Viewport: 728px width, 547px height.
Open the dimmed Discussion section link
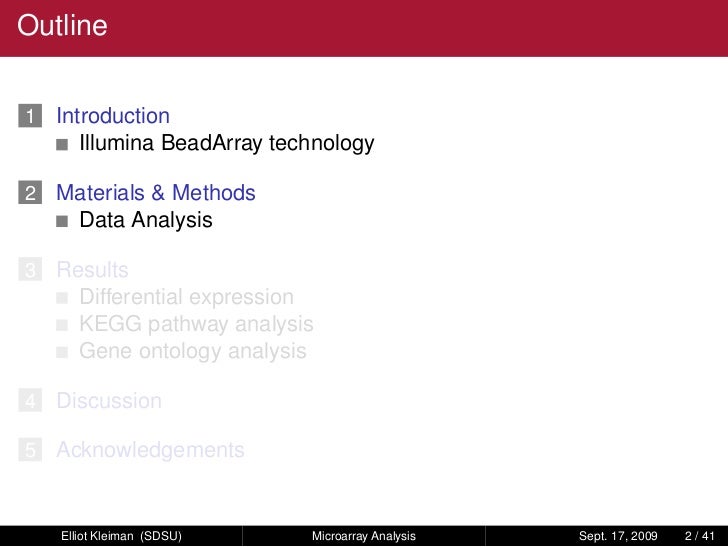coord(109,401)
